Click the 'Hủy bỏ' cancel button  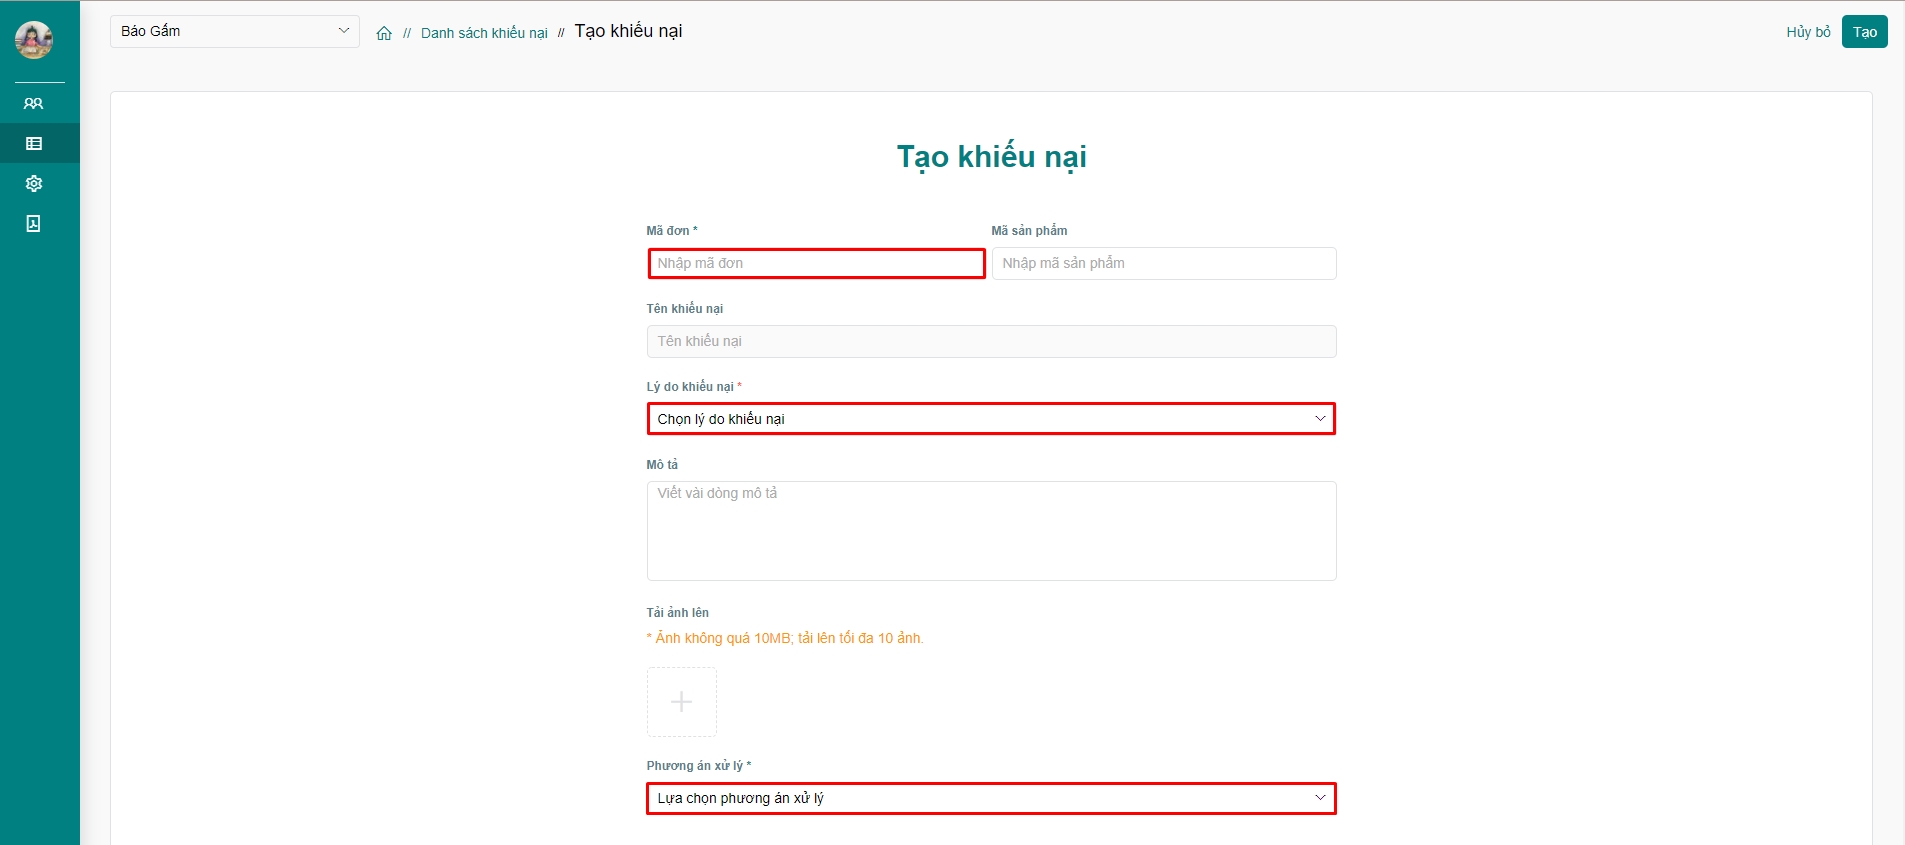tap(1808, 32)
